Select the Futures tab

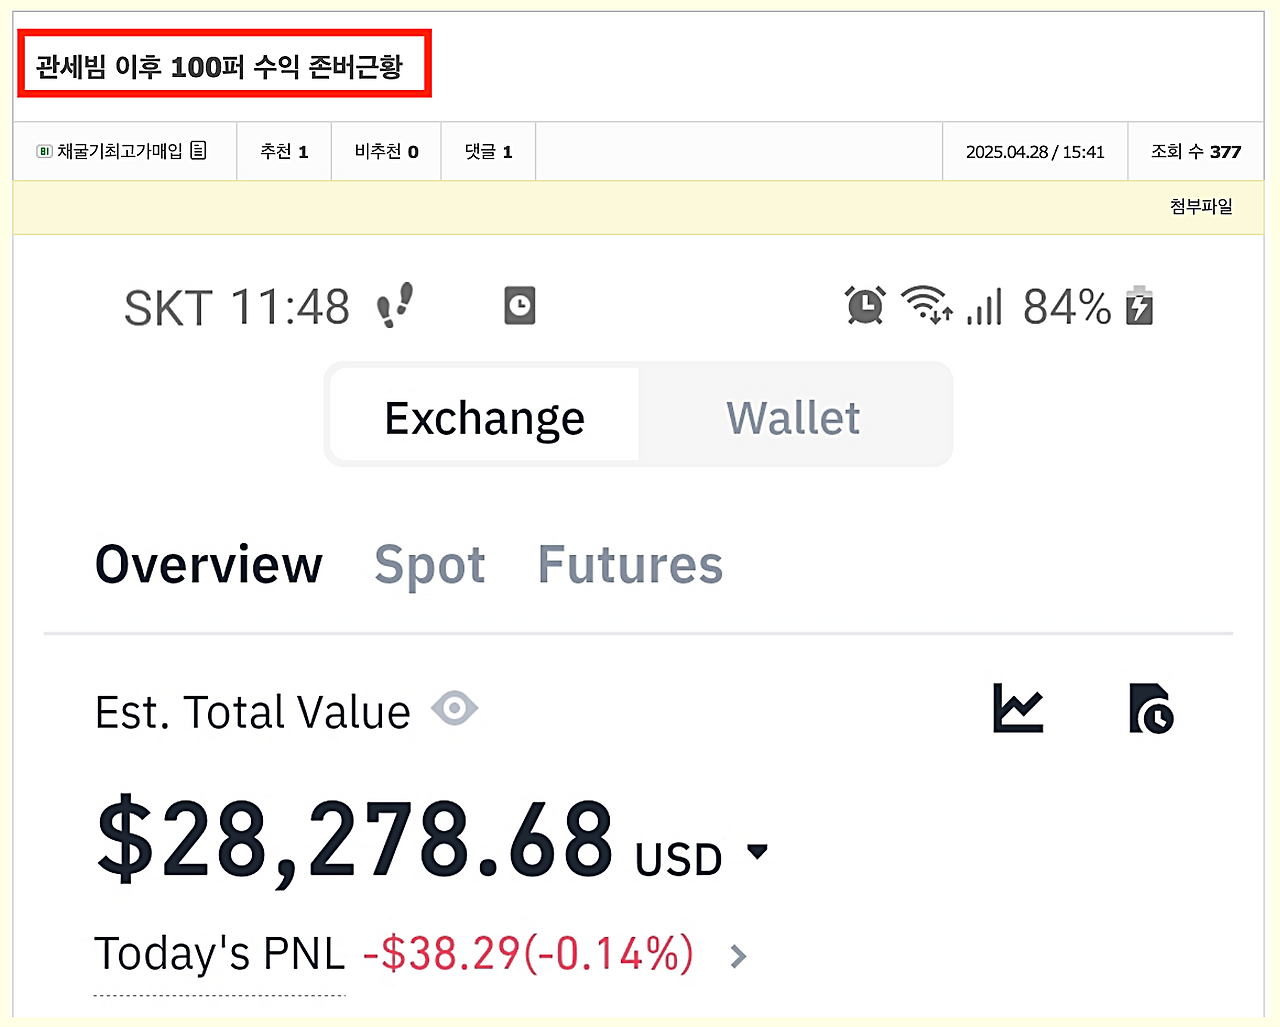point(630,565)
